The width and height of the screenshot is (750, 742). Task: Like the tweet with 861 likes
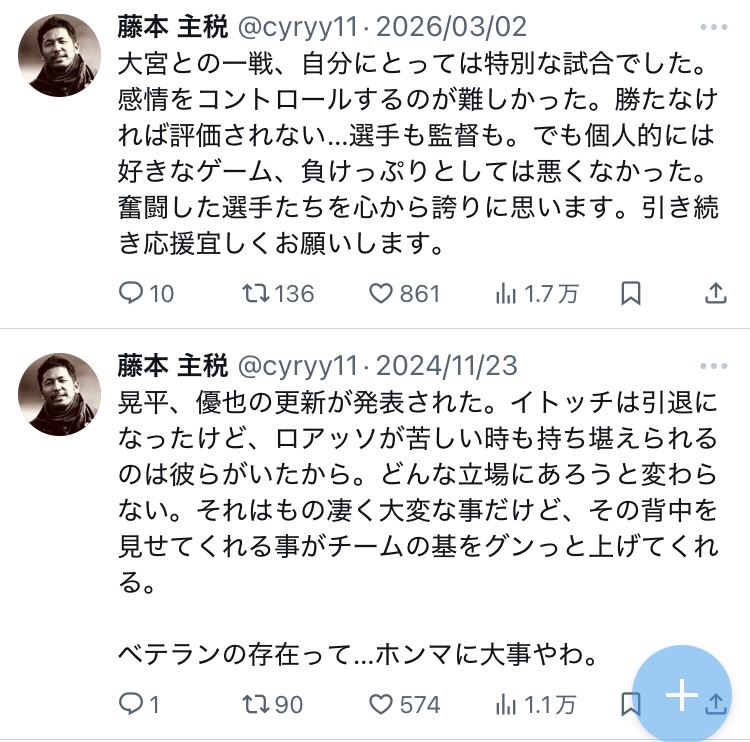coord(380,293)
